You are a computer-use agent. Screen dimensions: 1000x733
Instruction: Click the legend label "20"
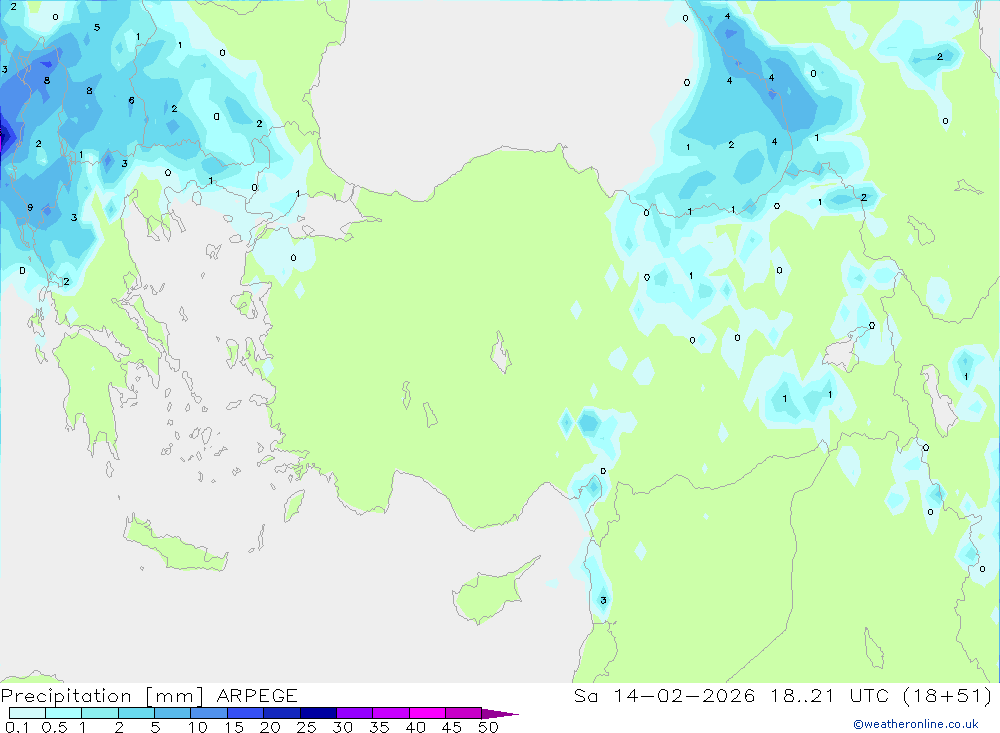pos(270,727)
